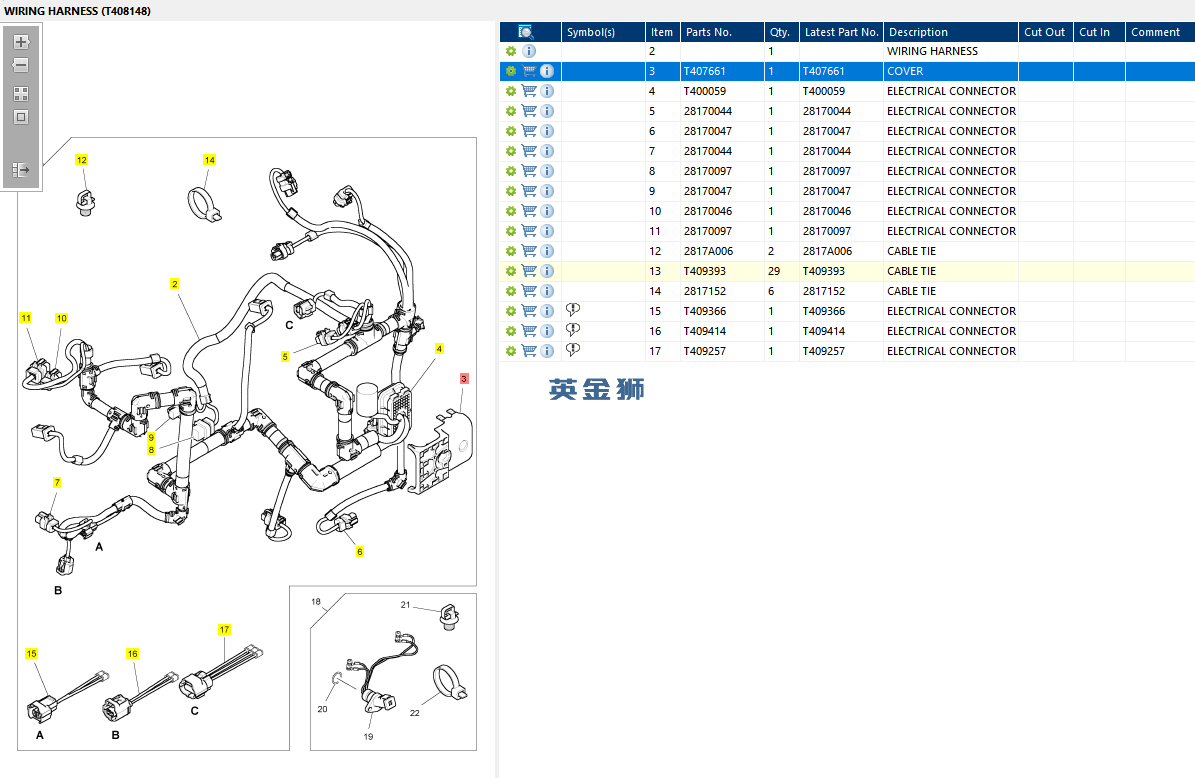The height and width of the screenshot is (778, 1195).
Task: Zoom out of the diagram with minus button
Action: (x=21, y=66)
